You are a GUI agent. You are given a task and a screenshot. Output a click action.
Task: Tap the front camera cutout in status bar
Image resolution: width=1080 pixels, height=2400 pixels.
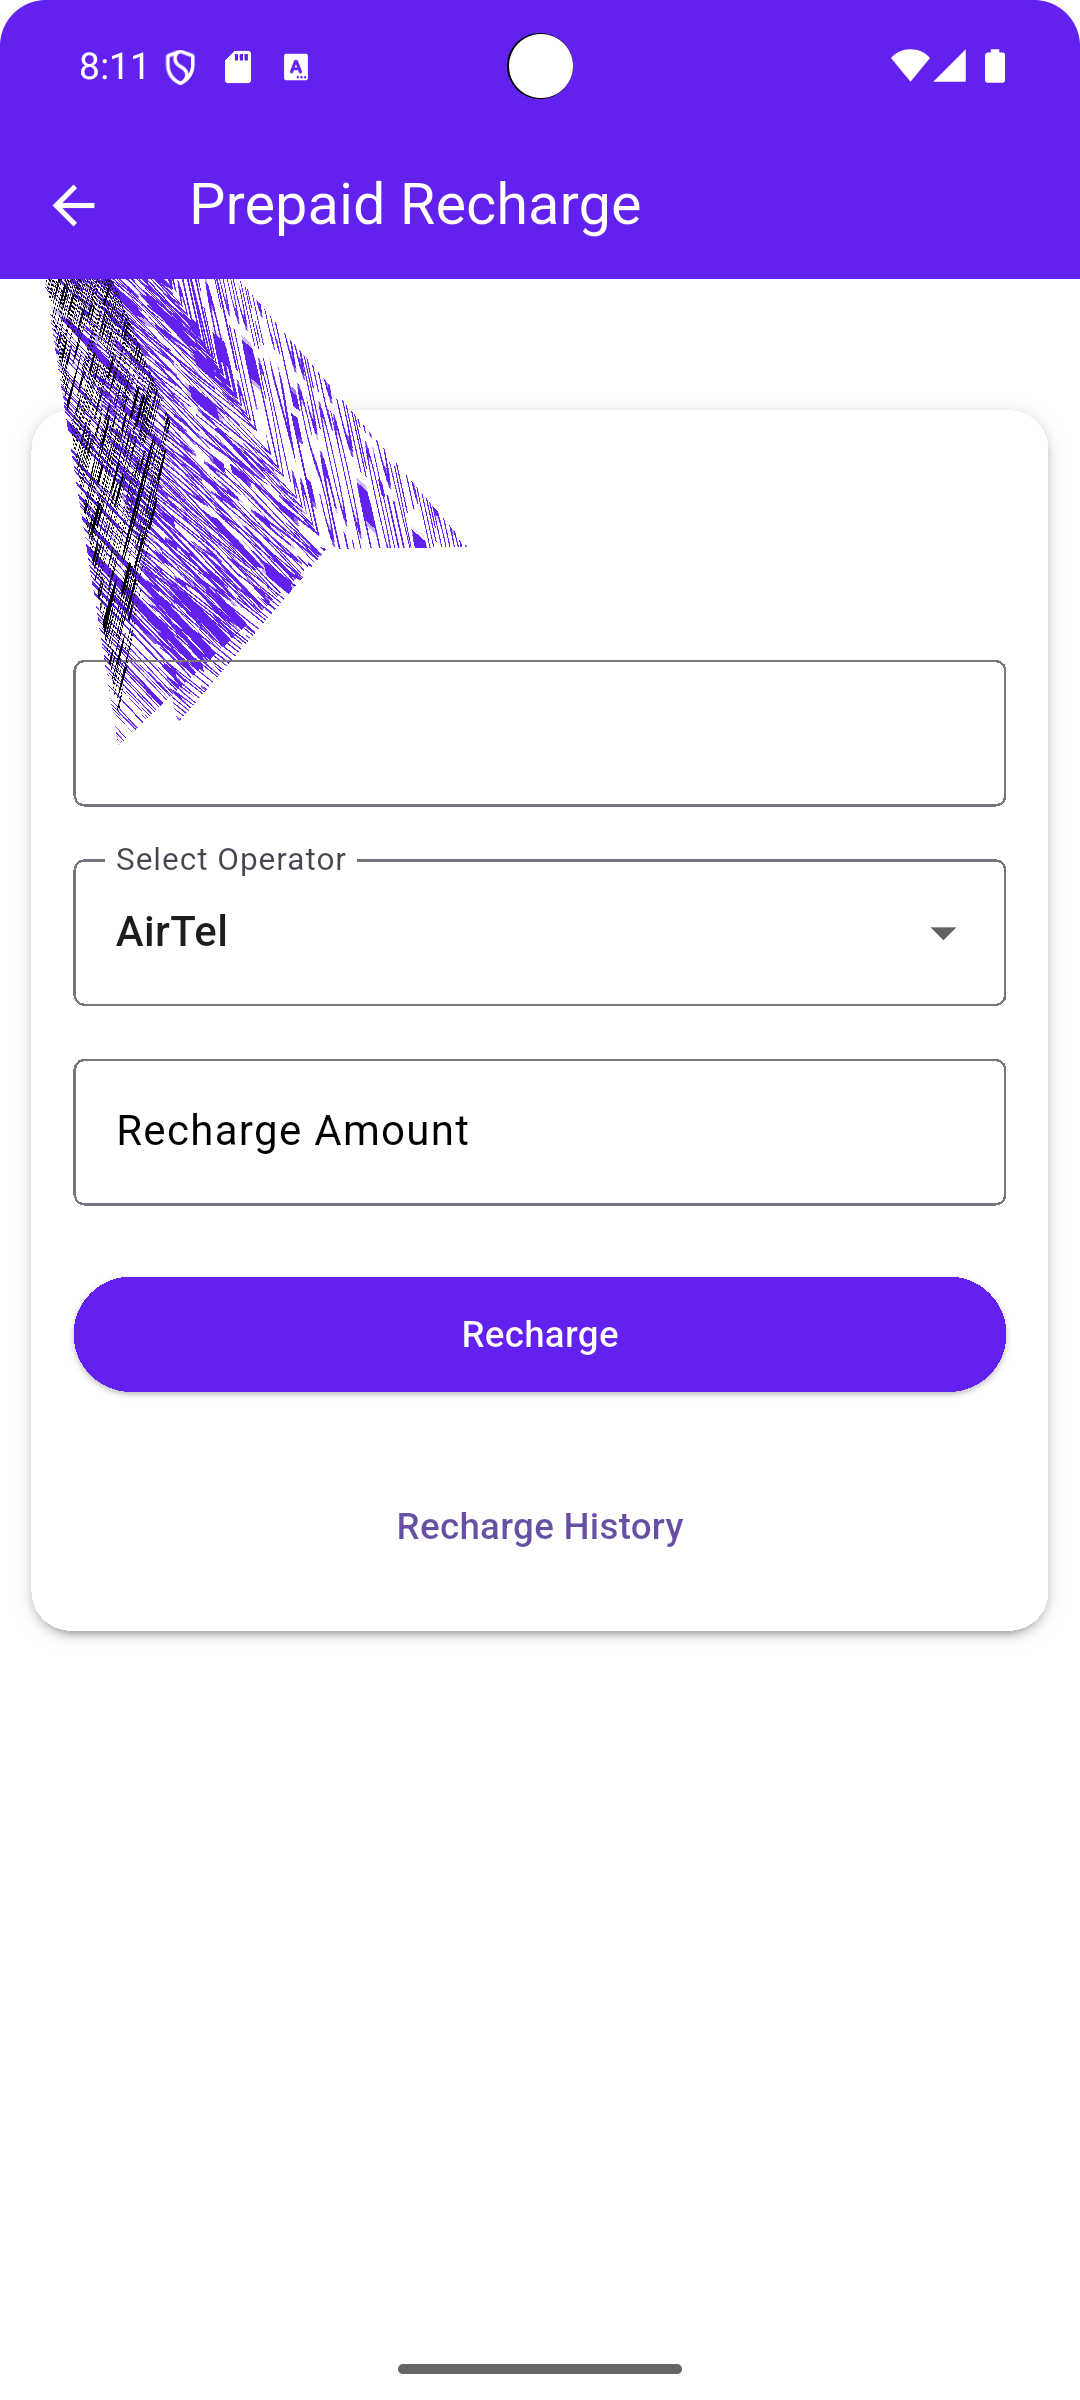(540, 66)
